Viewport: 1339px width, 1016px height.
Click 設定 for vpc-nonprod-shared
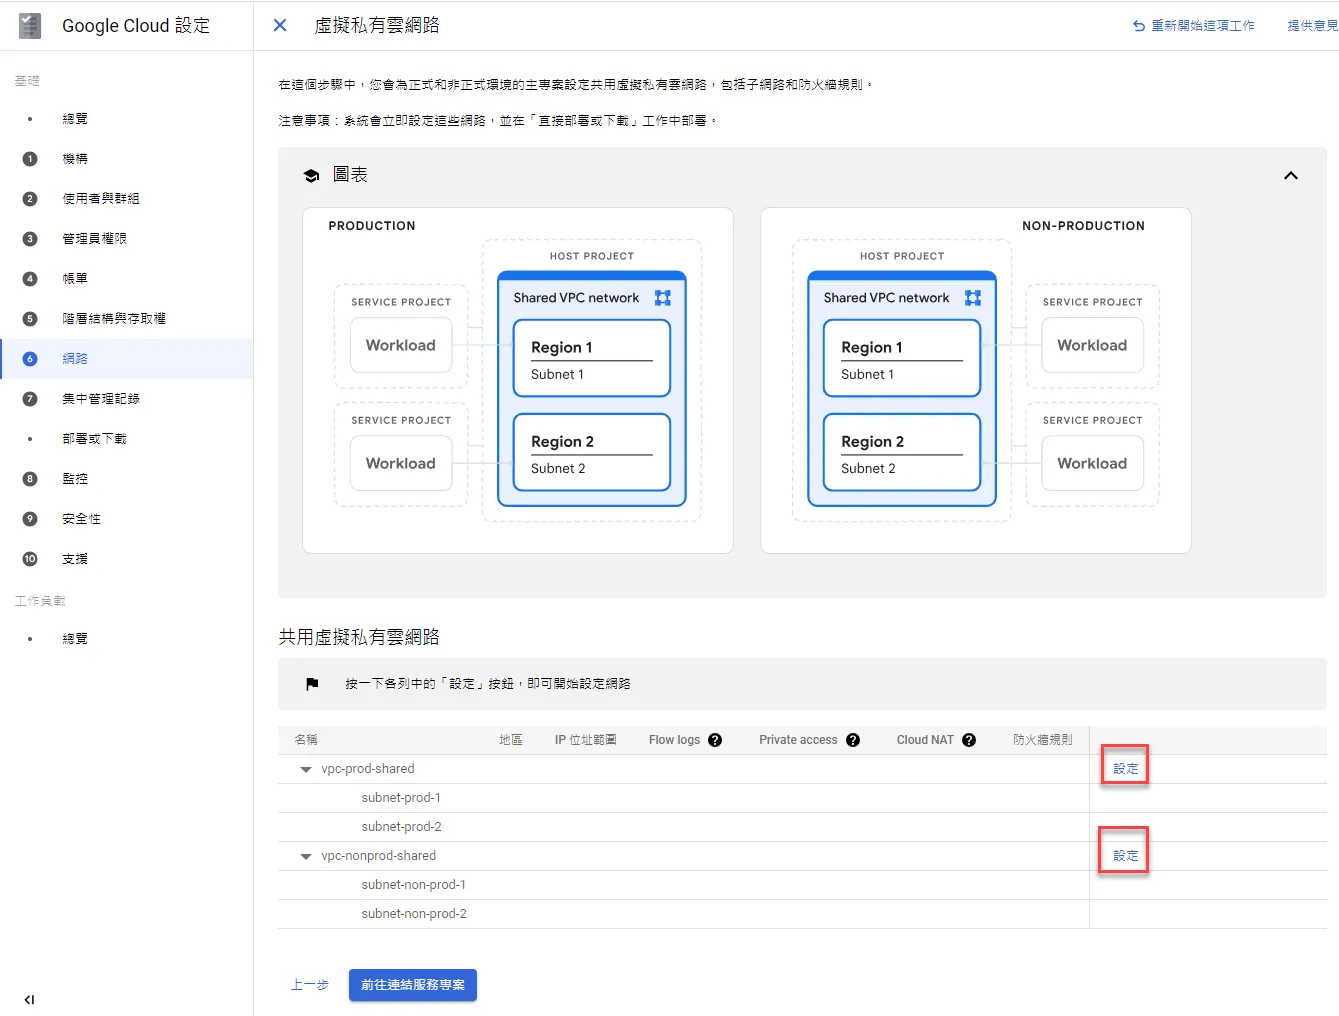point(1126,856)
